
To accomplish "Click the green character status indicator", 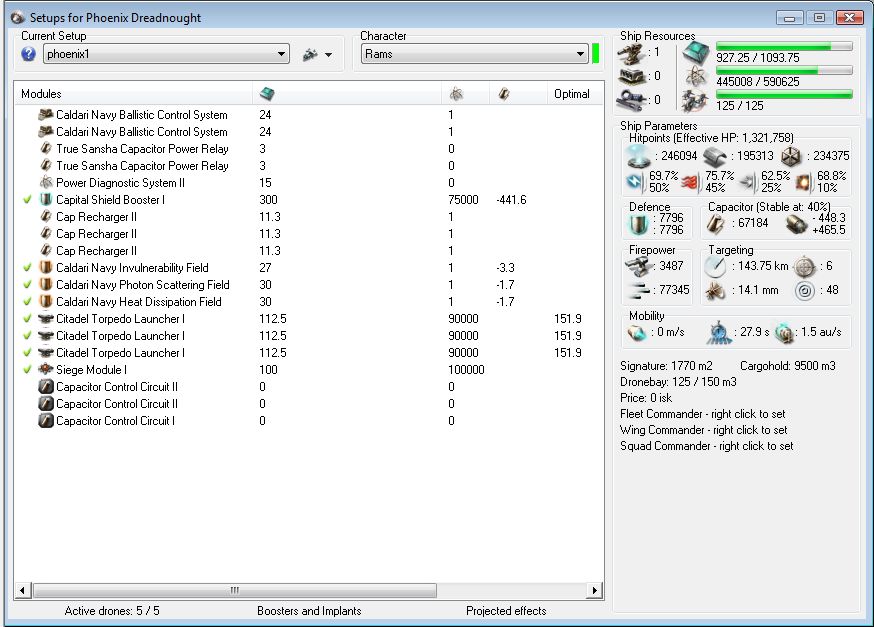I will [x=595, y=54].
